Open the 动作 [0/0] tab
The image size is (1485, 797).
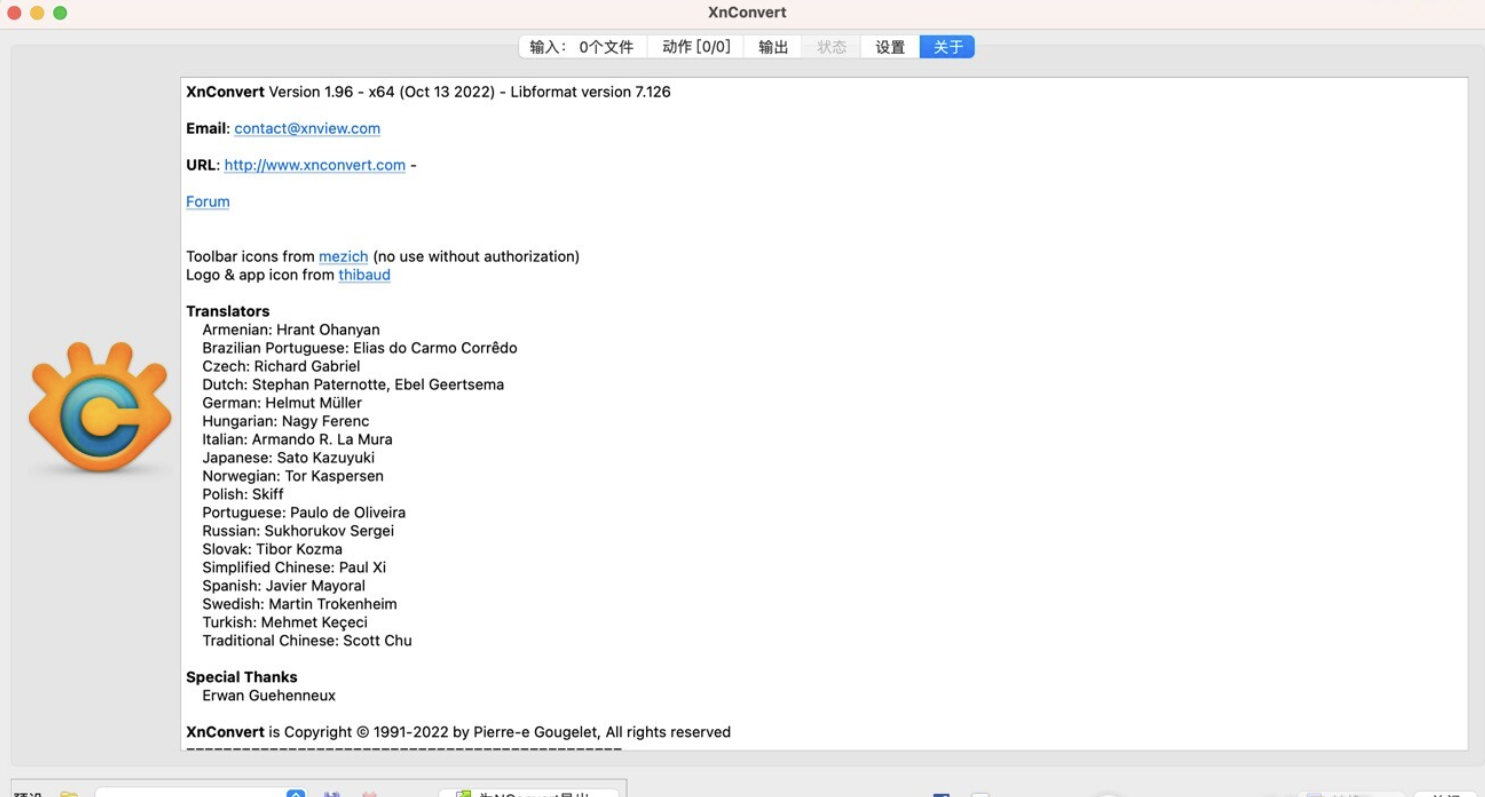tap(696, 47)
